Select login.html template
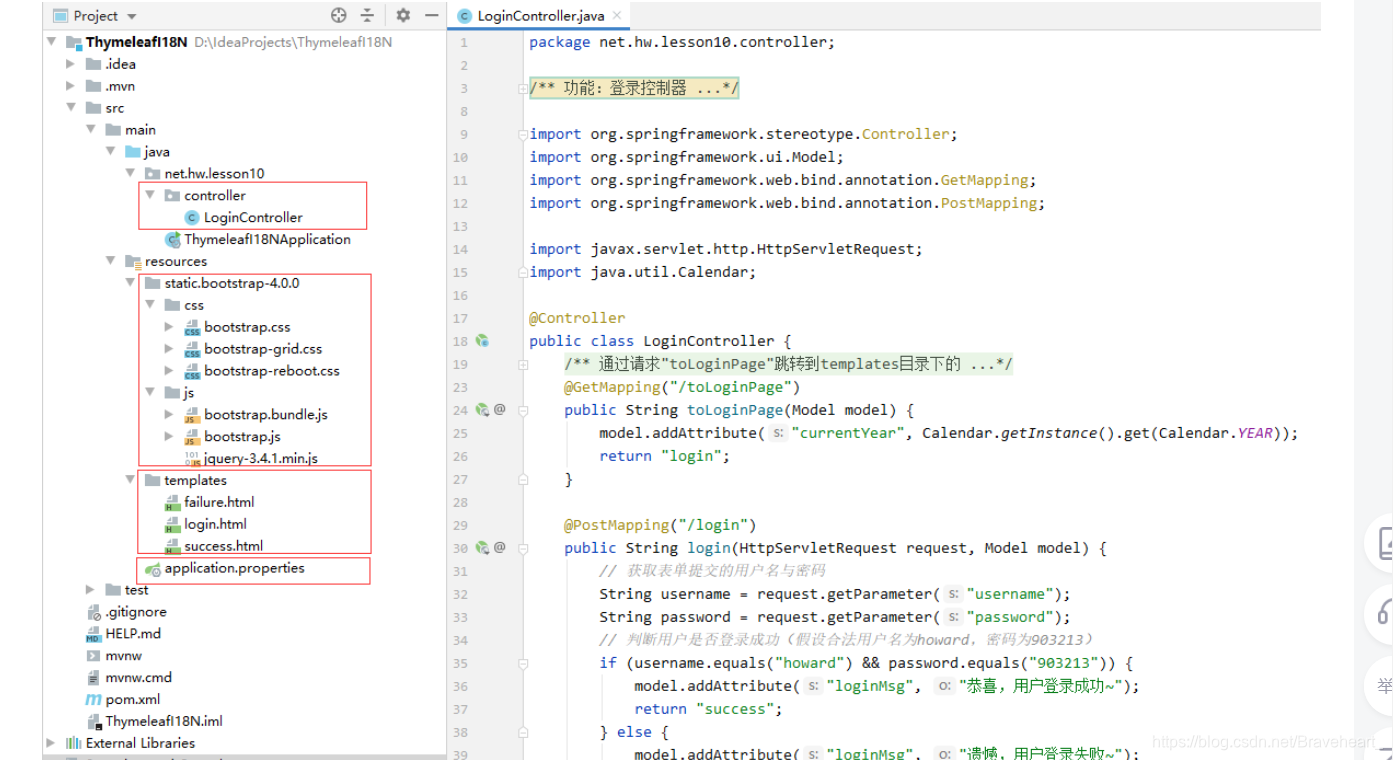 pyautogui.click(x=205, y=524)
